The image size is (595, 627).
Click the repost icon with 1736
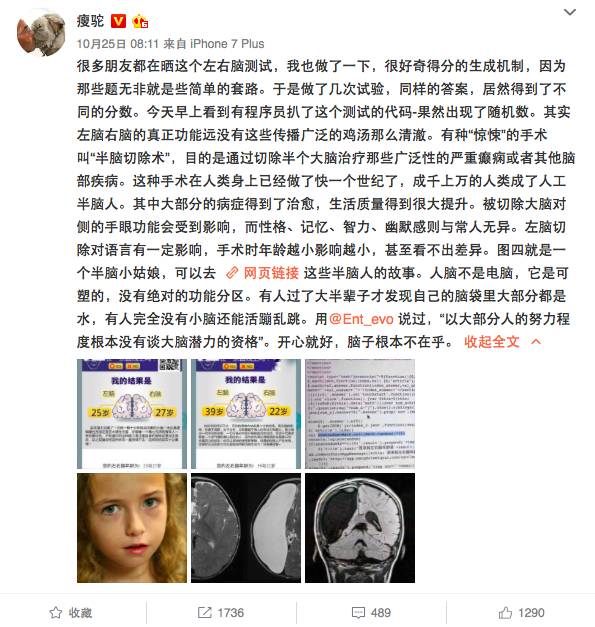coord(204,612)
